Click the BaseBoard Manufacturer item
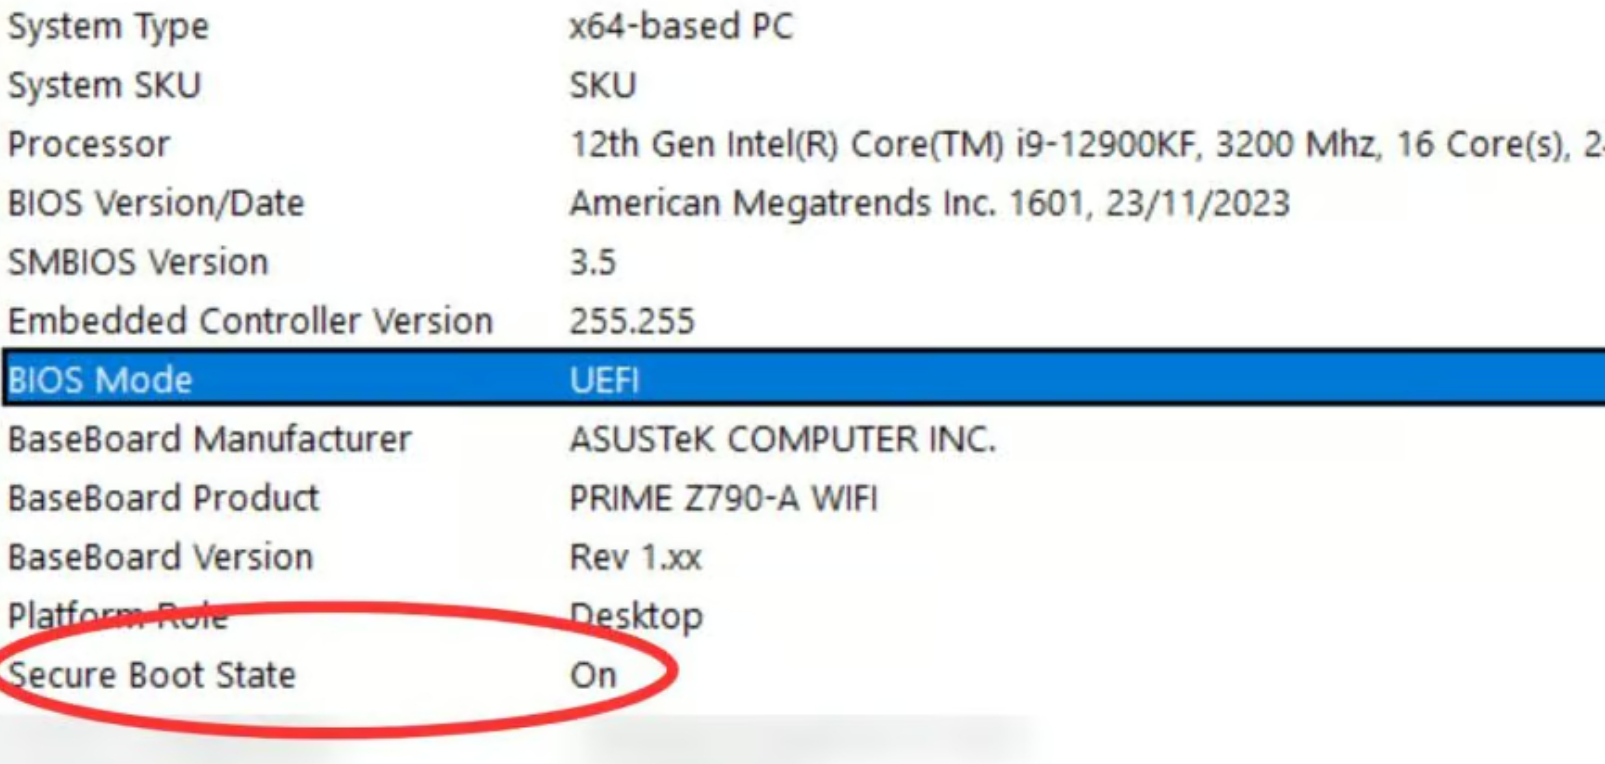Image resolution: width=1605 pixels, height=764 pixels. [x=210, y=439]
